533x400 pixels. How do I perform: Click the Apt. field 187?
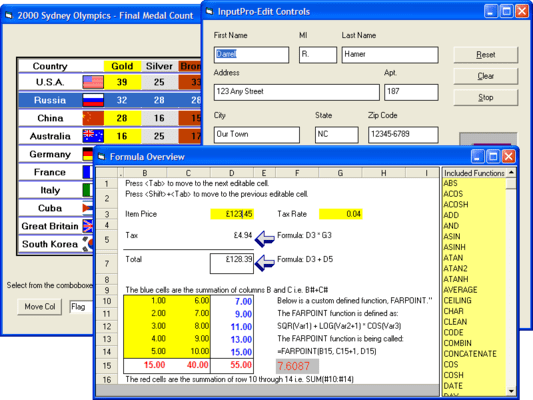coord(411,92)
